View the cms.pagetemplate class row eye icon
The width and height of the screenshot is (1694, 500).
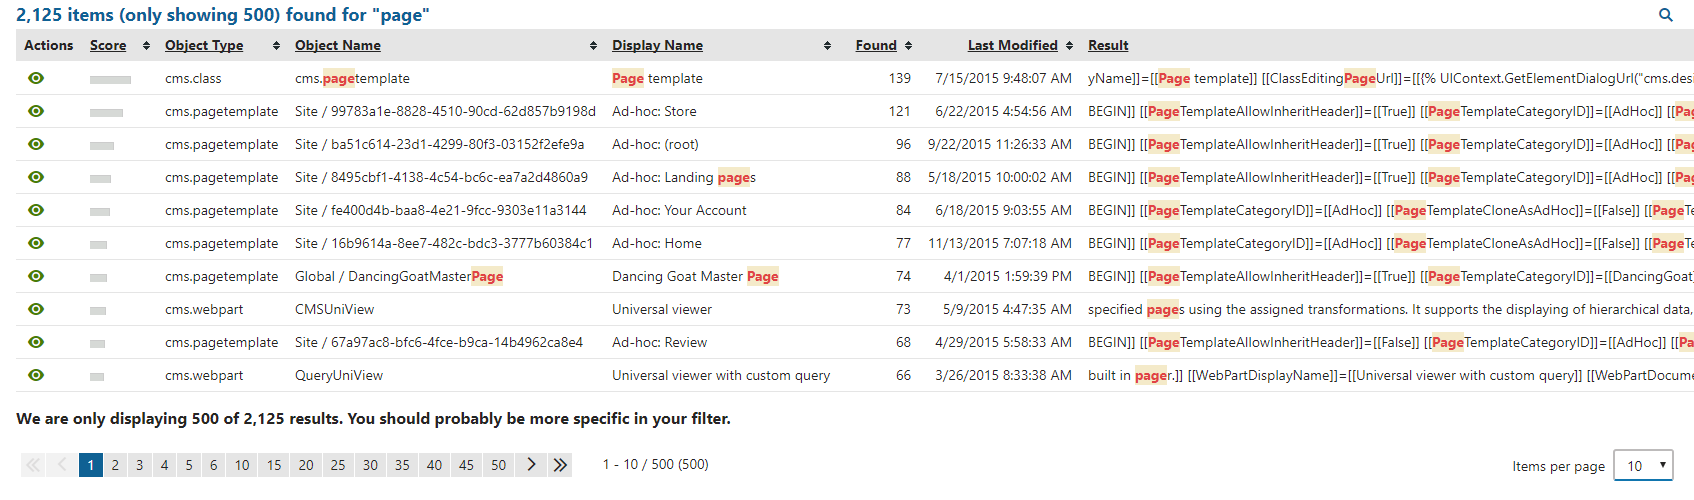coord(36,78)
